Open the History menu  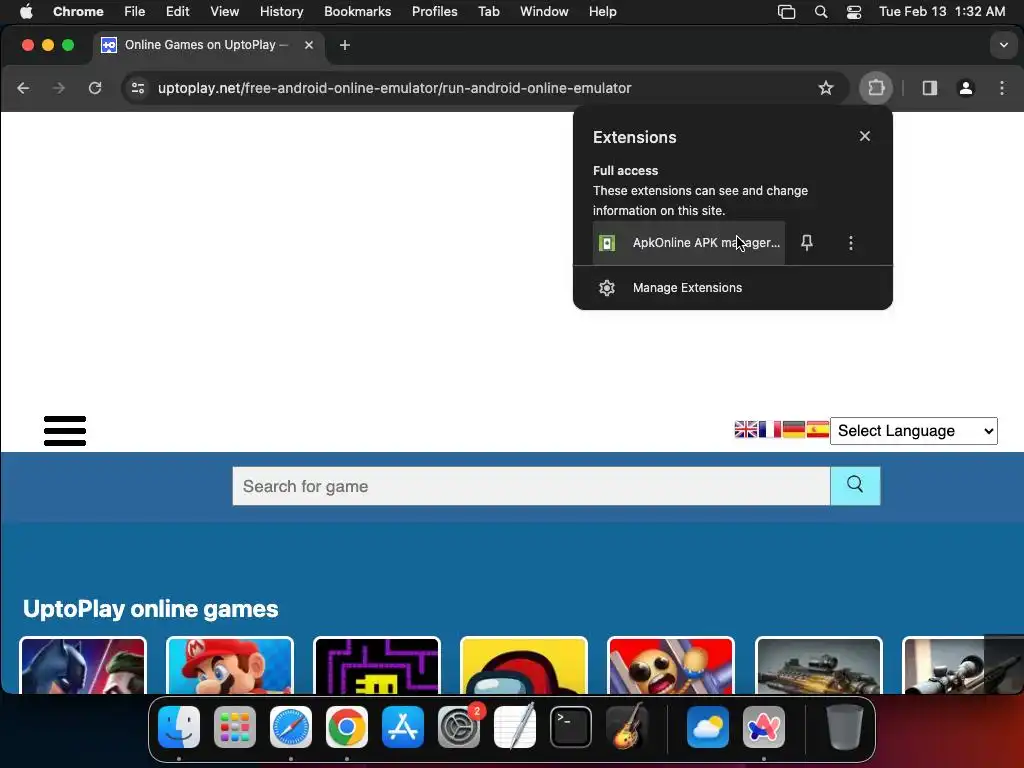(x=281, y=11)
